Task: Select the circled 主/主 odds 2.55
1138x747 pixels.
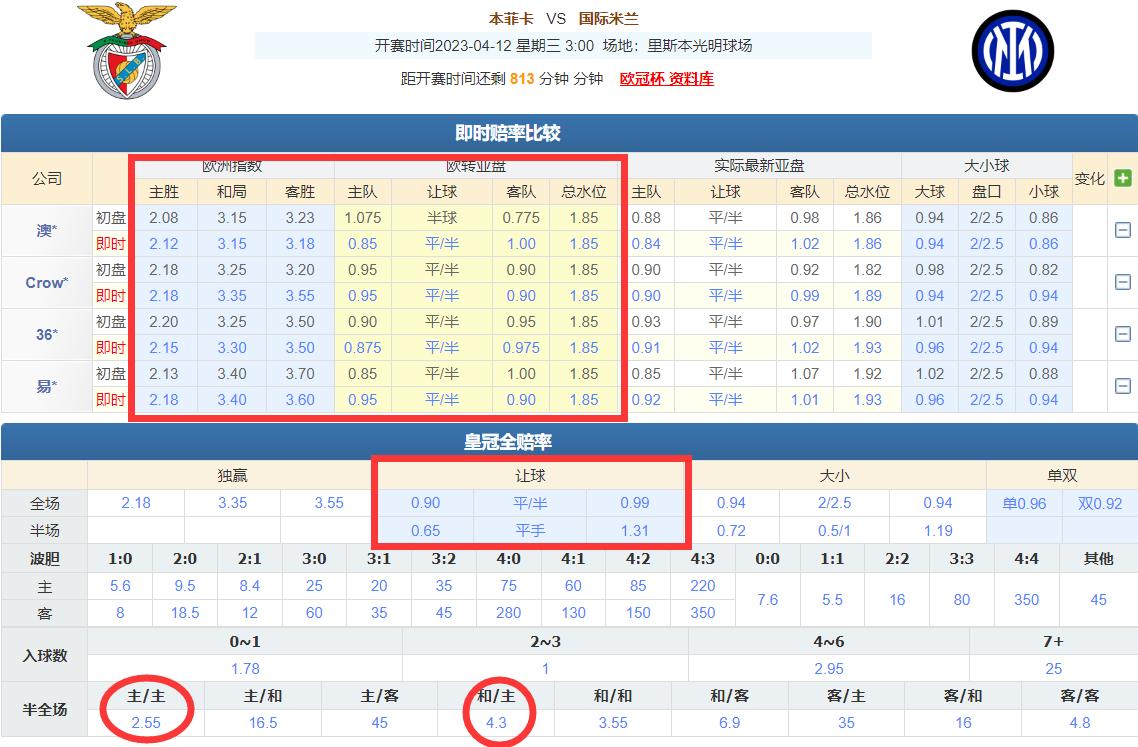Action: pos(146,721)
